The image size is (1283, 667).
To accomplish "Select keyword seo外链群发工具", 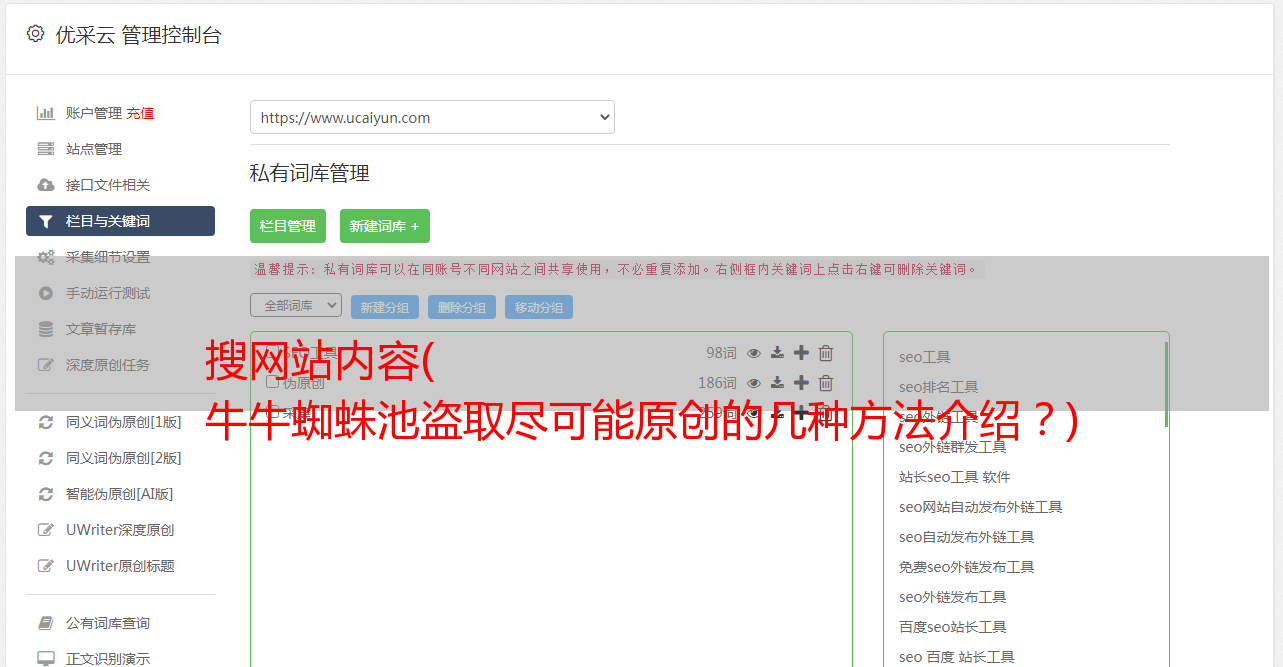I will tap(953, 447).
